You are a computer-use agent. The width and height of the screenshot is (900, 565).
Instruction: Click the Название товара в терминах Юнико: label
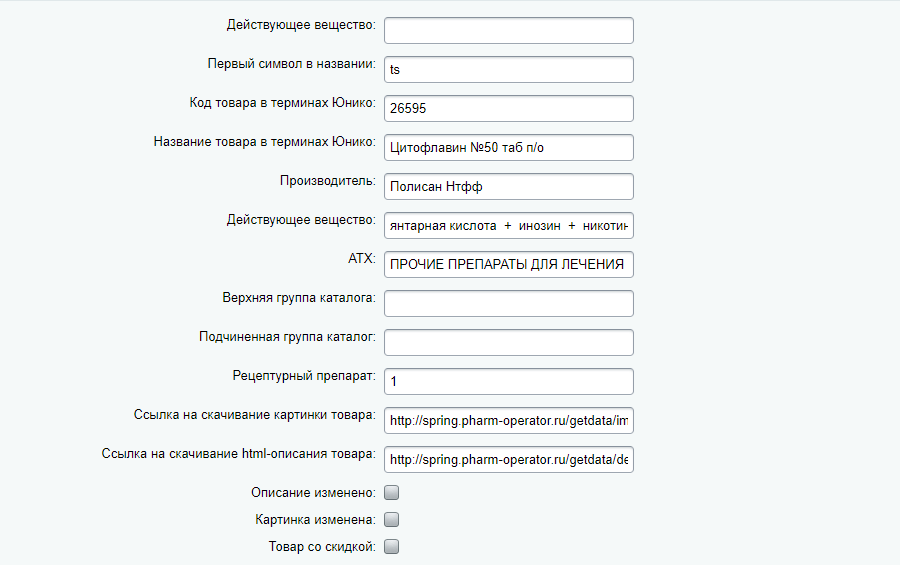[265, 142]
